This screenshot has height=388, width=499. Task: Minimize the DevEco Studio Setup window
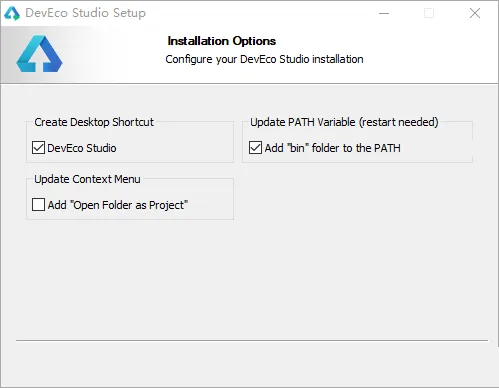point(384,13)
